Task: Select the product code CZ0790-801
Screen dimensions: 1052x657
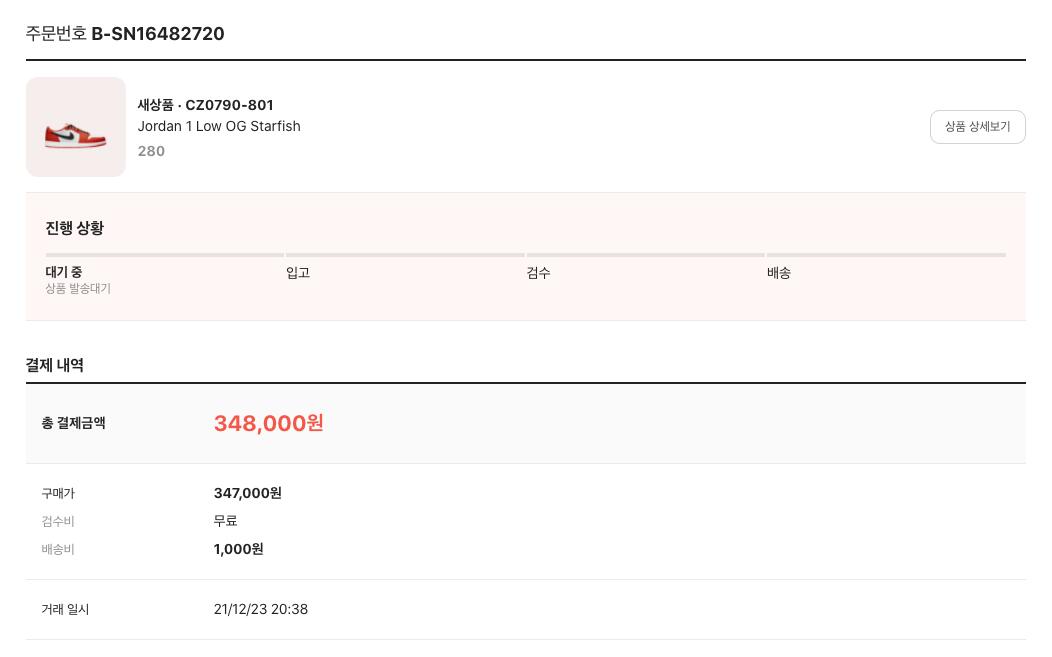Action: (229, 105)
